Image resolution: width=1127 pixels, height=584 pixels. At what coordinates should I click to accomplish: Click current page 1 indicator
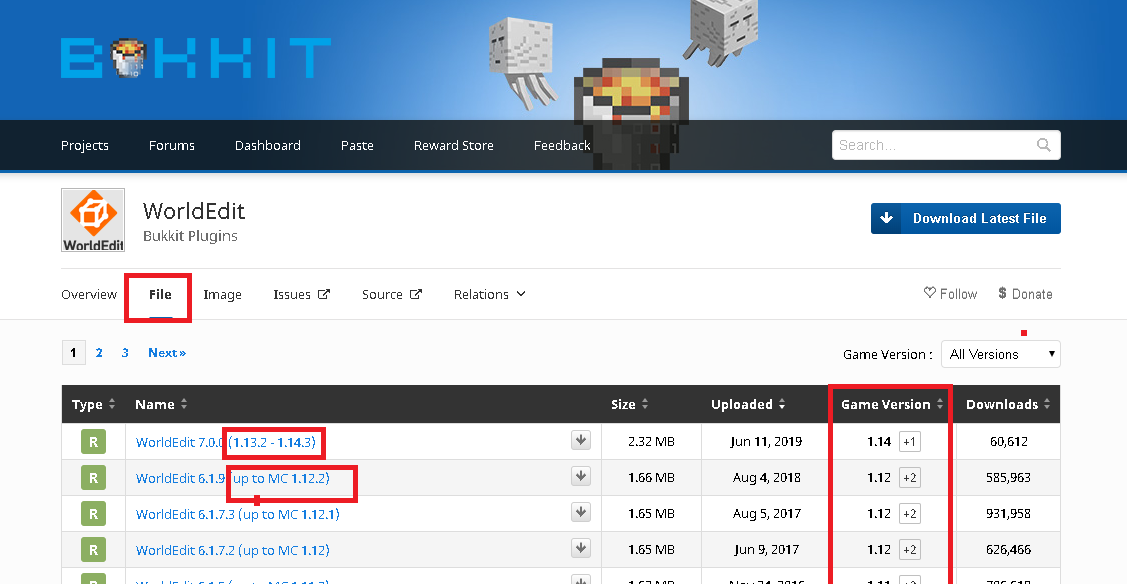[73, 353]
